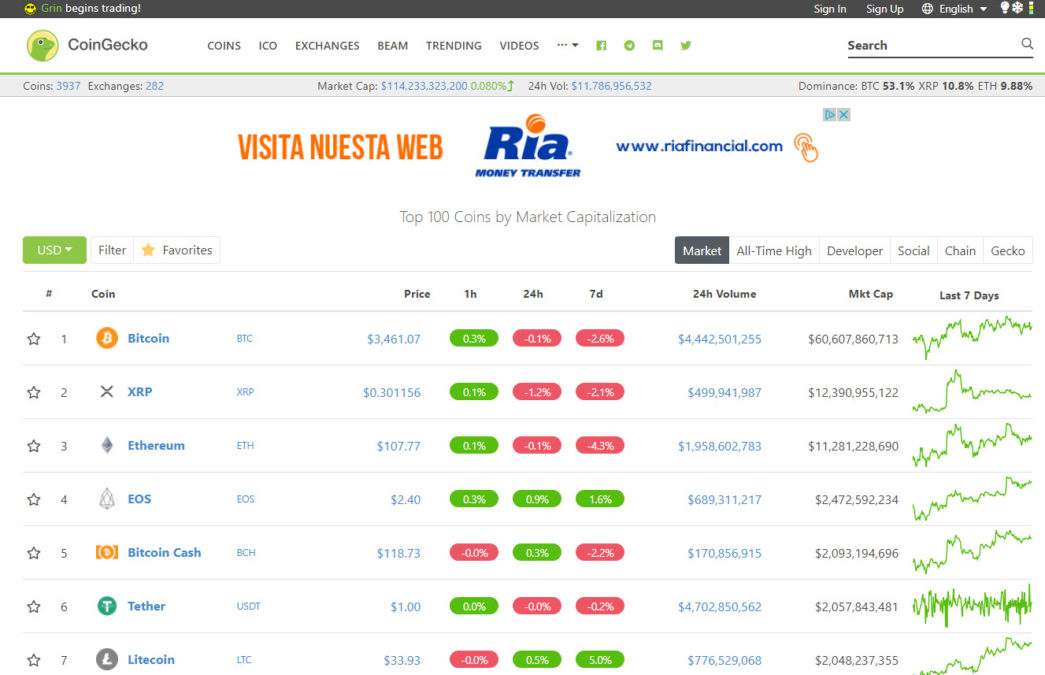This screenshot has height=675, width=1045.
Task: Visit CoinGecko's Facebook page icon
Action: pyautogui.click(x=601, y=45)
